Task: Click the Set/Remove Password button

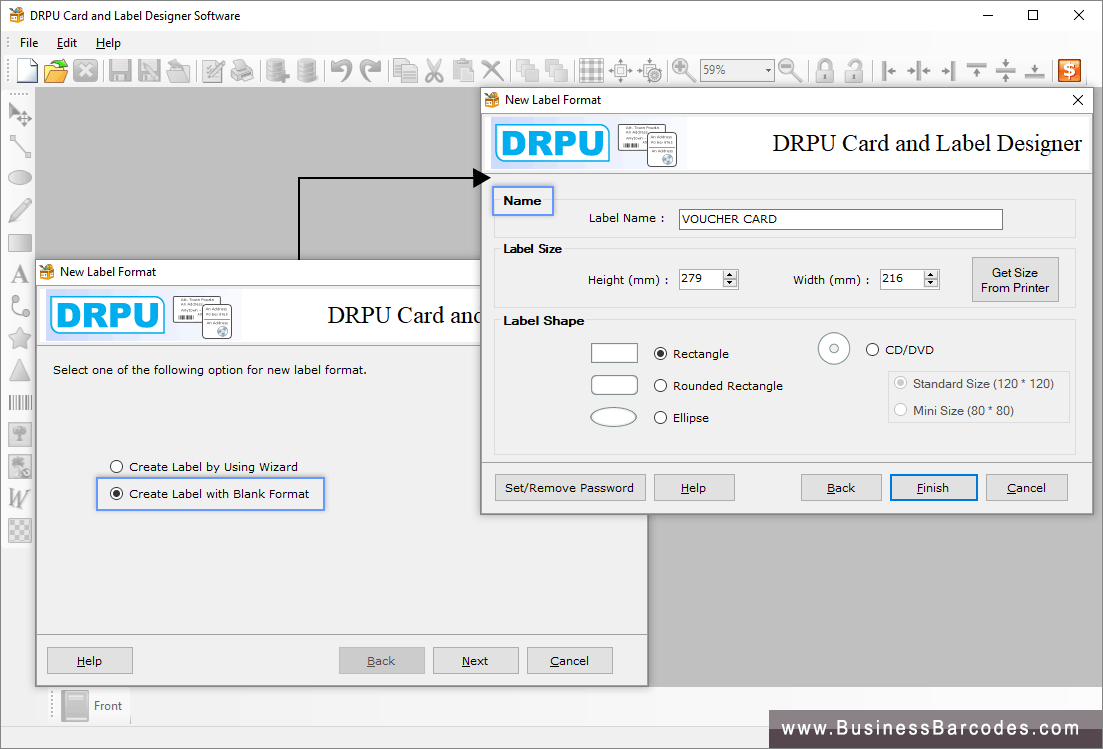Action: [x=570, y=487]
